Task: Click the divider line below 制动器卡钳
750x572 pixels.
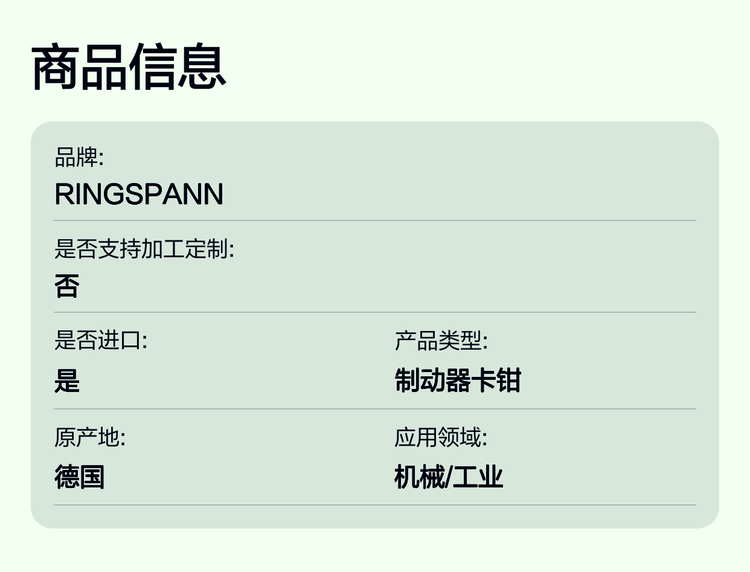Action: click(x=545, y=409)
